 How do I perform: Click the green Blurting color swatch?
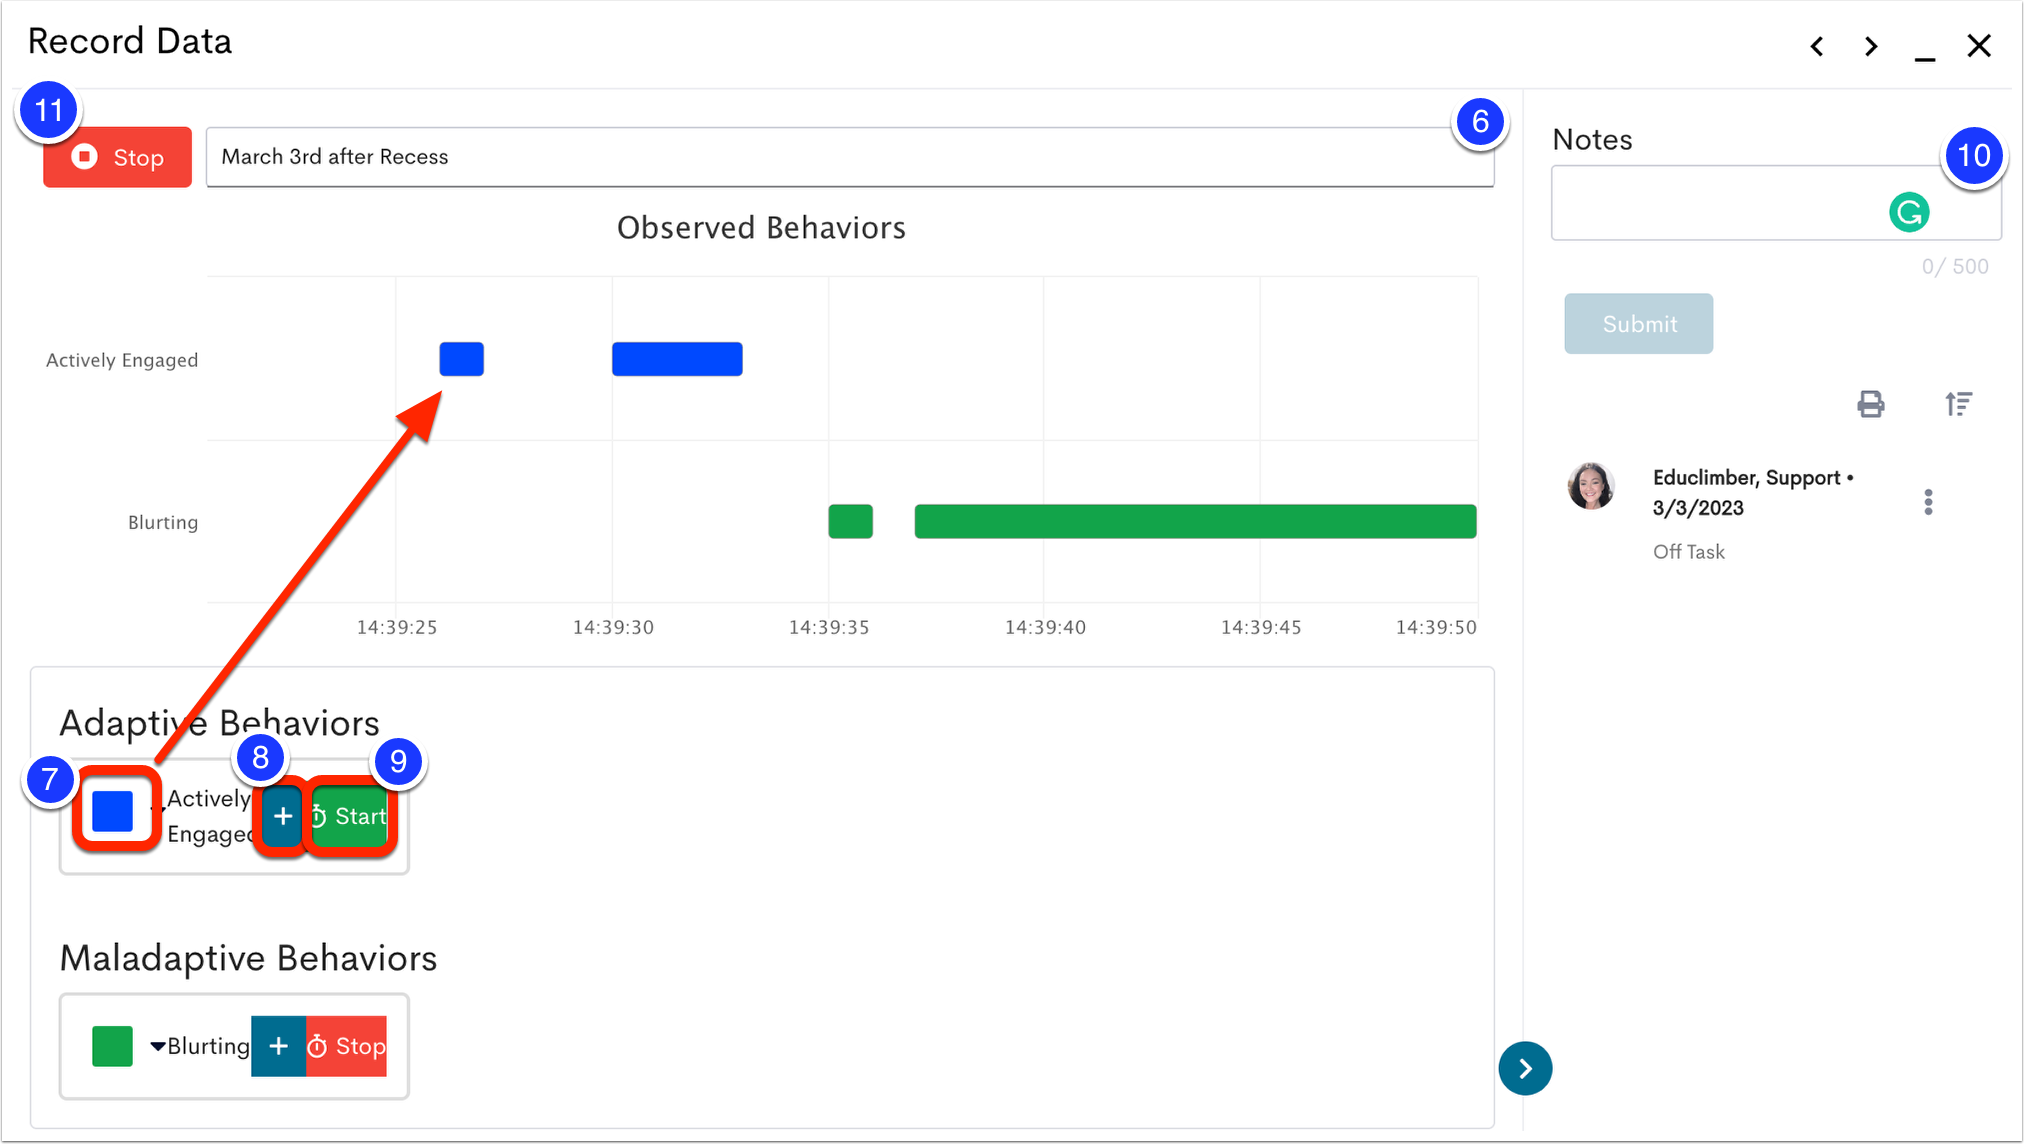(x=113, y=1046)
